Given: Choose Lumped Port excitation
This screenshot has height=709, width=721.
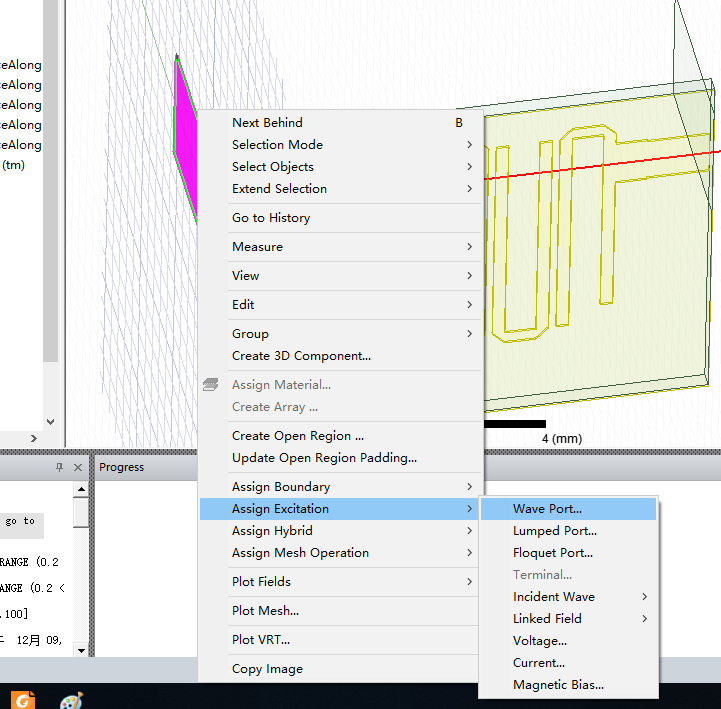Looking at the screenshot, I should (568, 531).
